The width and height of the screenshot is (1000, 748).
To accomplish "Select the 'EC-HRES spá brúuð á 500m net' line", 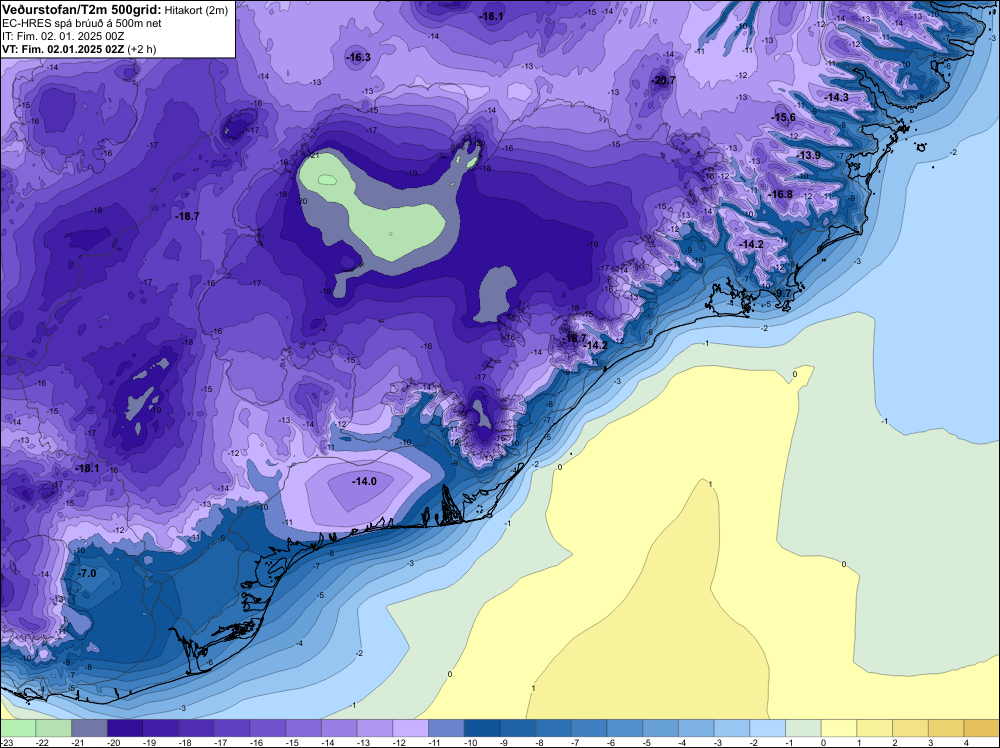I will 82,23.
